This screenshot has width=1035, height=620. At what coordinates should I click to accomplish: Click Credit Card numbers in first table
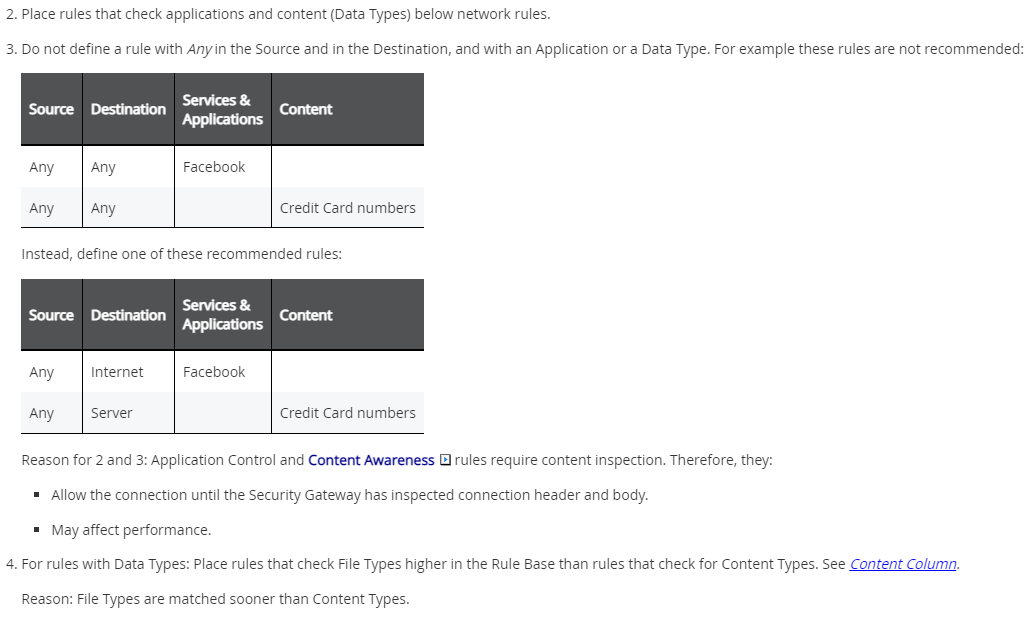tap(347, 208)
